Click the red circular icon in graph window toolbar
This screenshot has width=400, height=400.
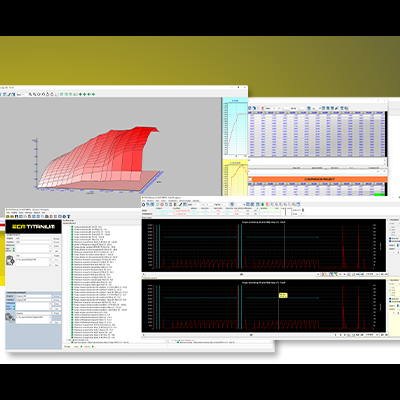point(162,204)
